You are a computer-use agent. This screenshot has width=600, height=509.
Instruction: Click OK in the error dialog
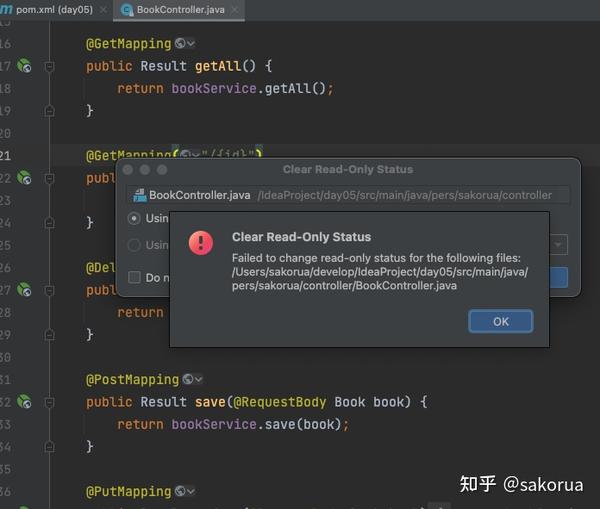[x=501, y=321]
